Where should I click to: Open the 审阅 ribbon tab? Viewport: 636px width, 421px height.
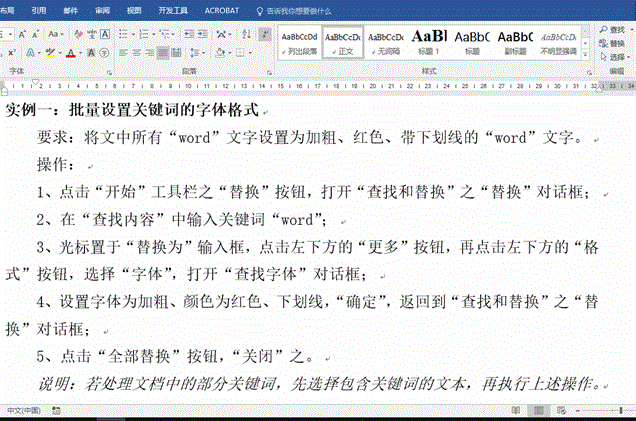102,10
